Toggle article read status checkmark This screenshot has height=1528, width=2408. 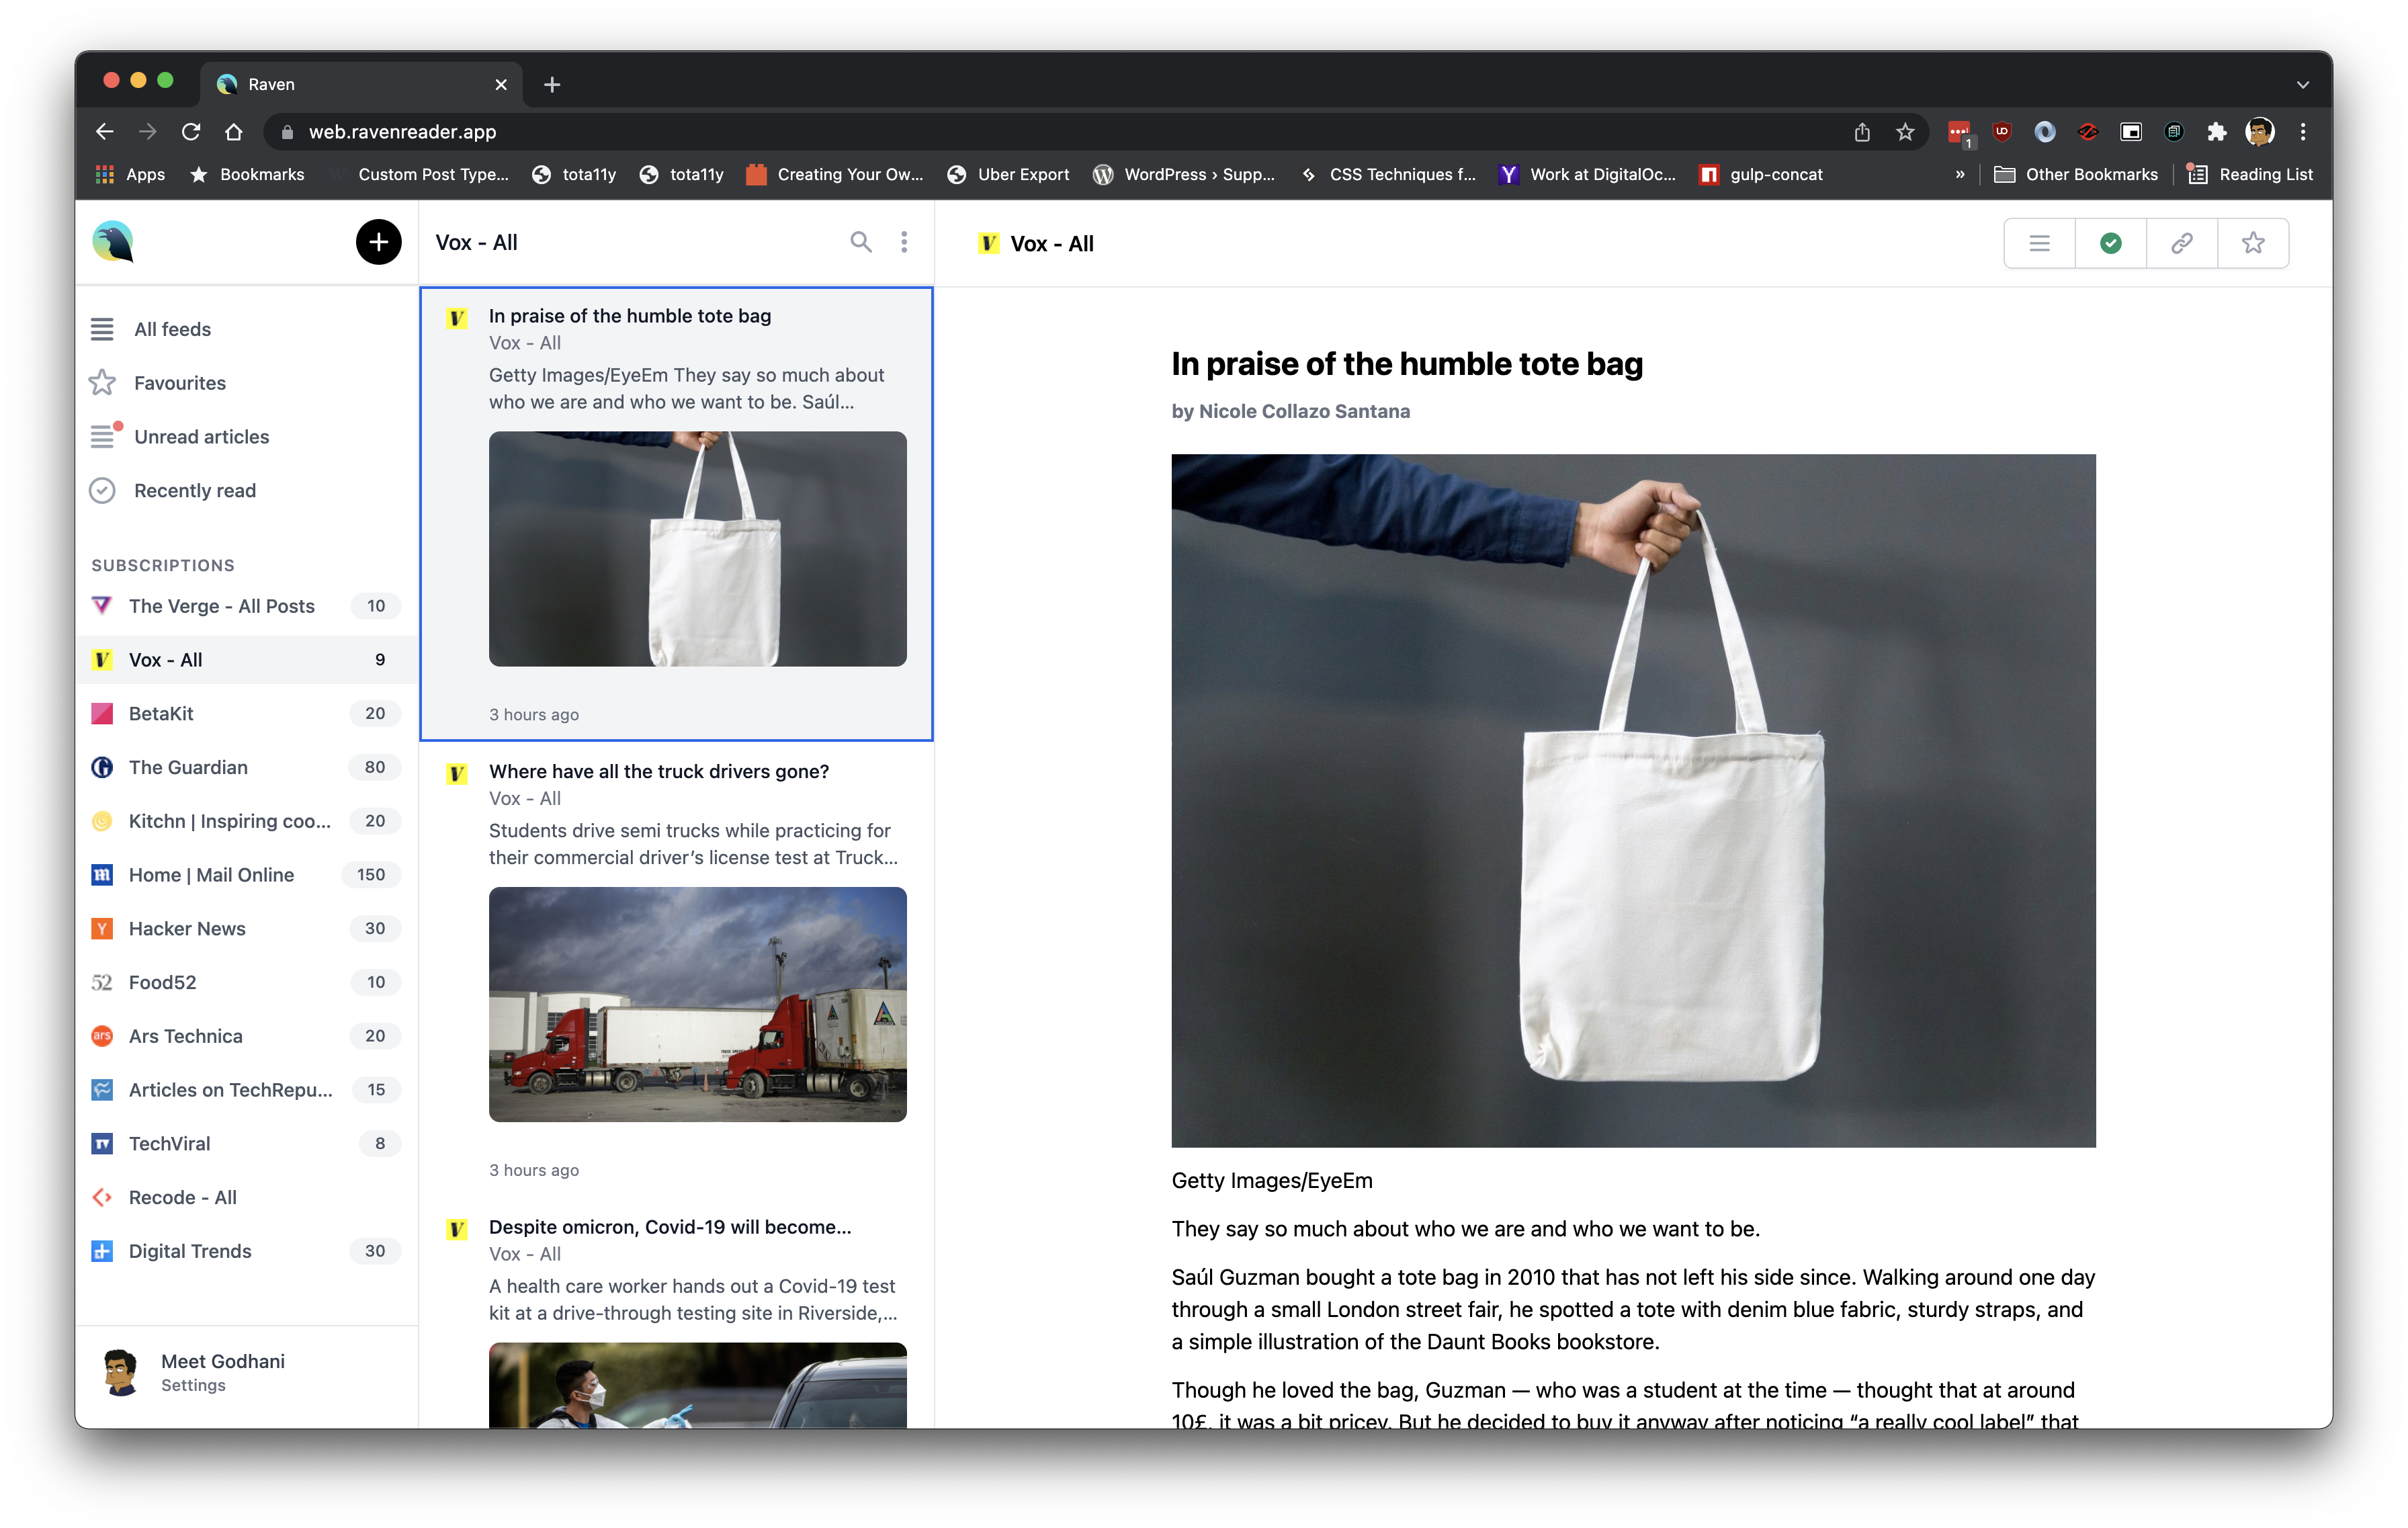point(2110,243)
